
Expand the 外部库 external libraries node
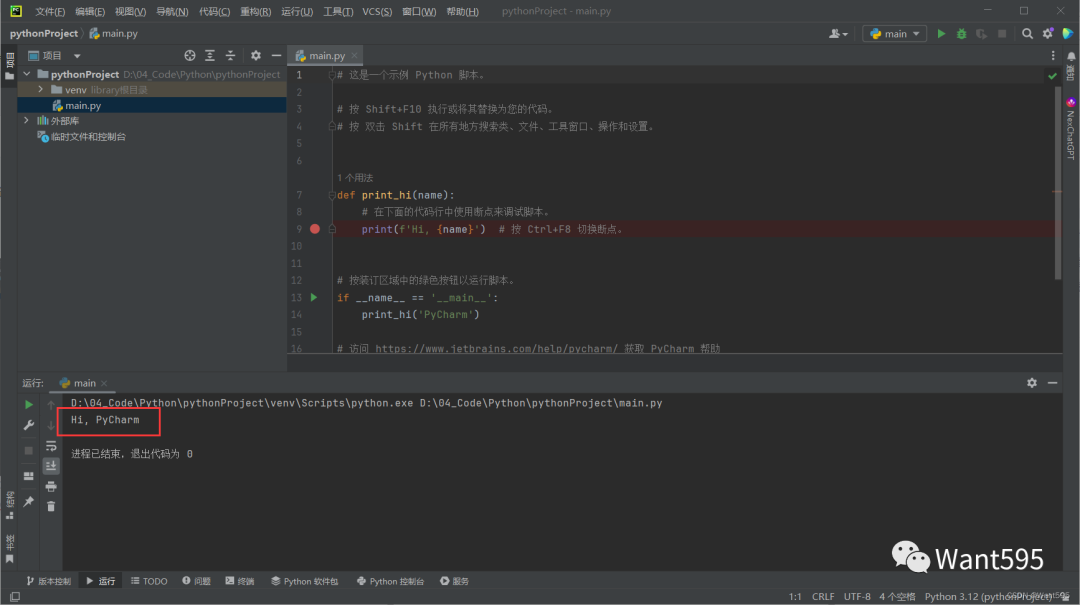tap(27, 121)
